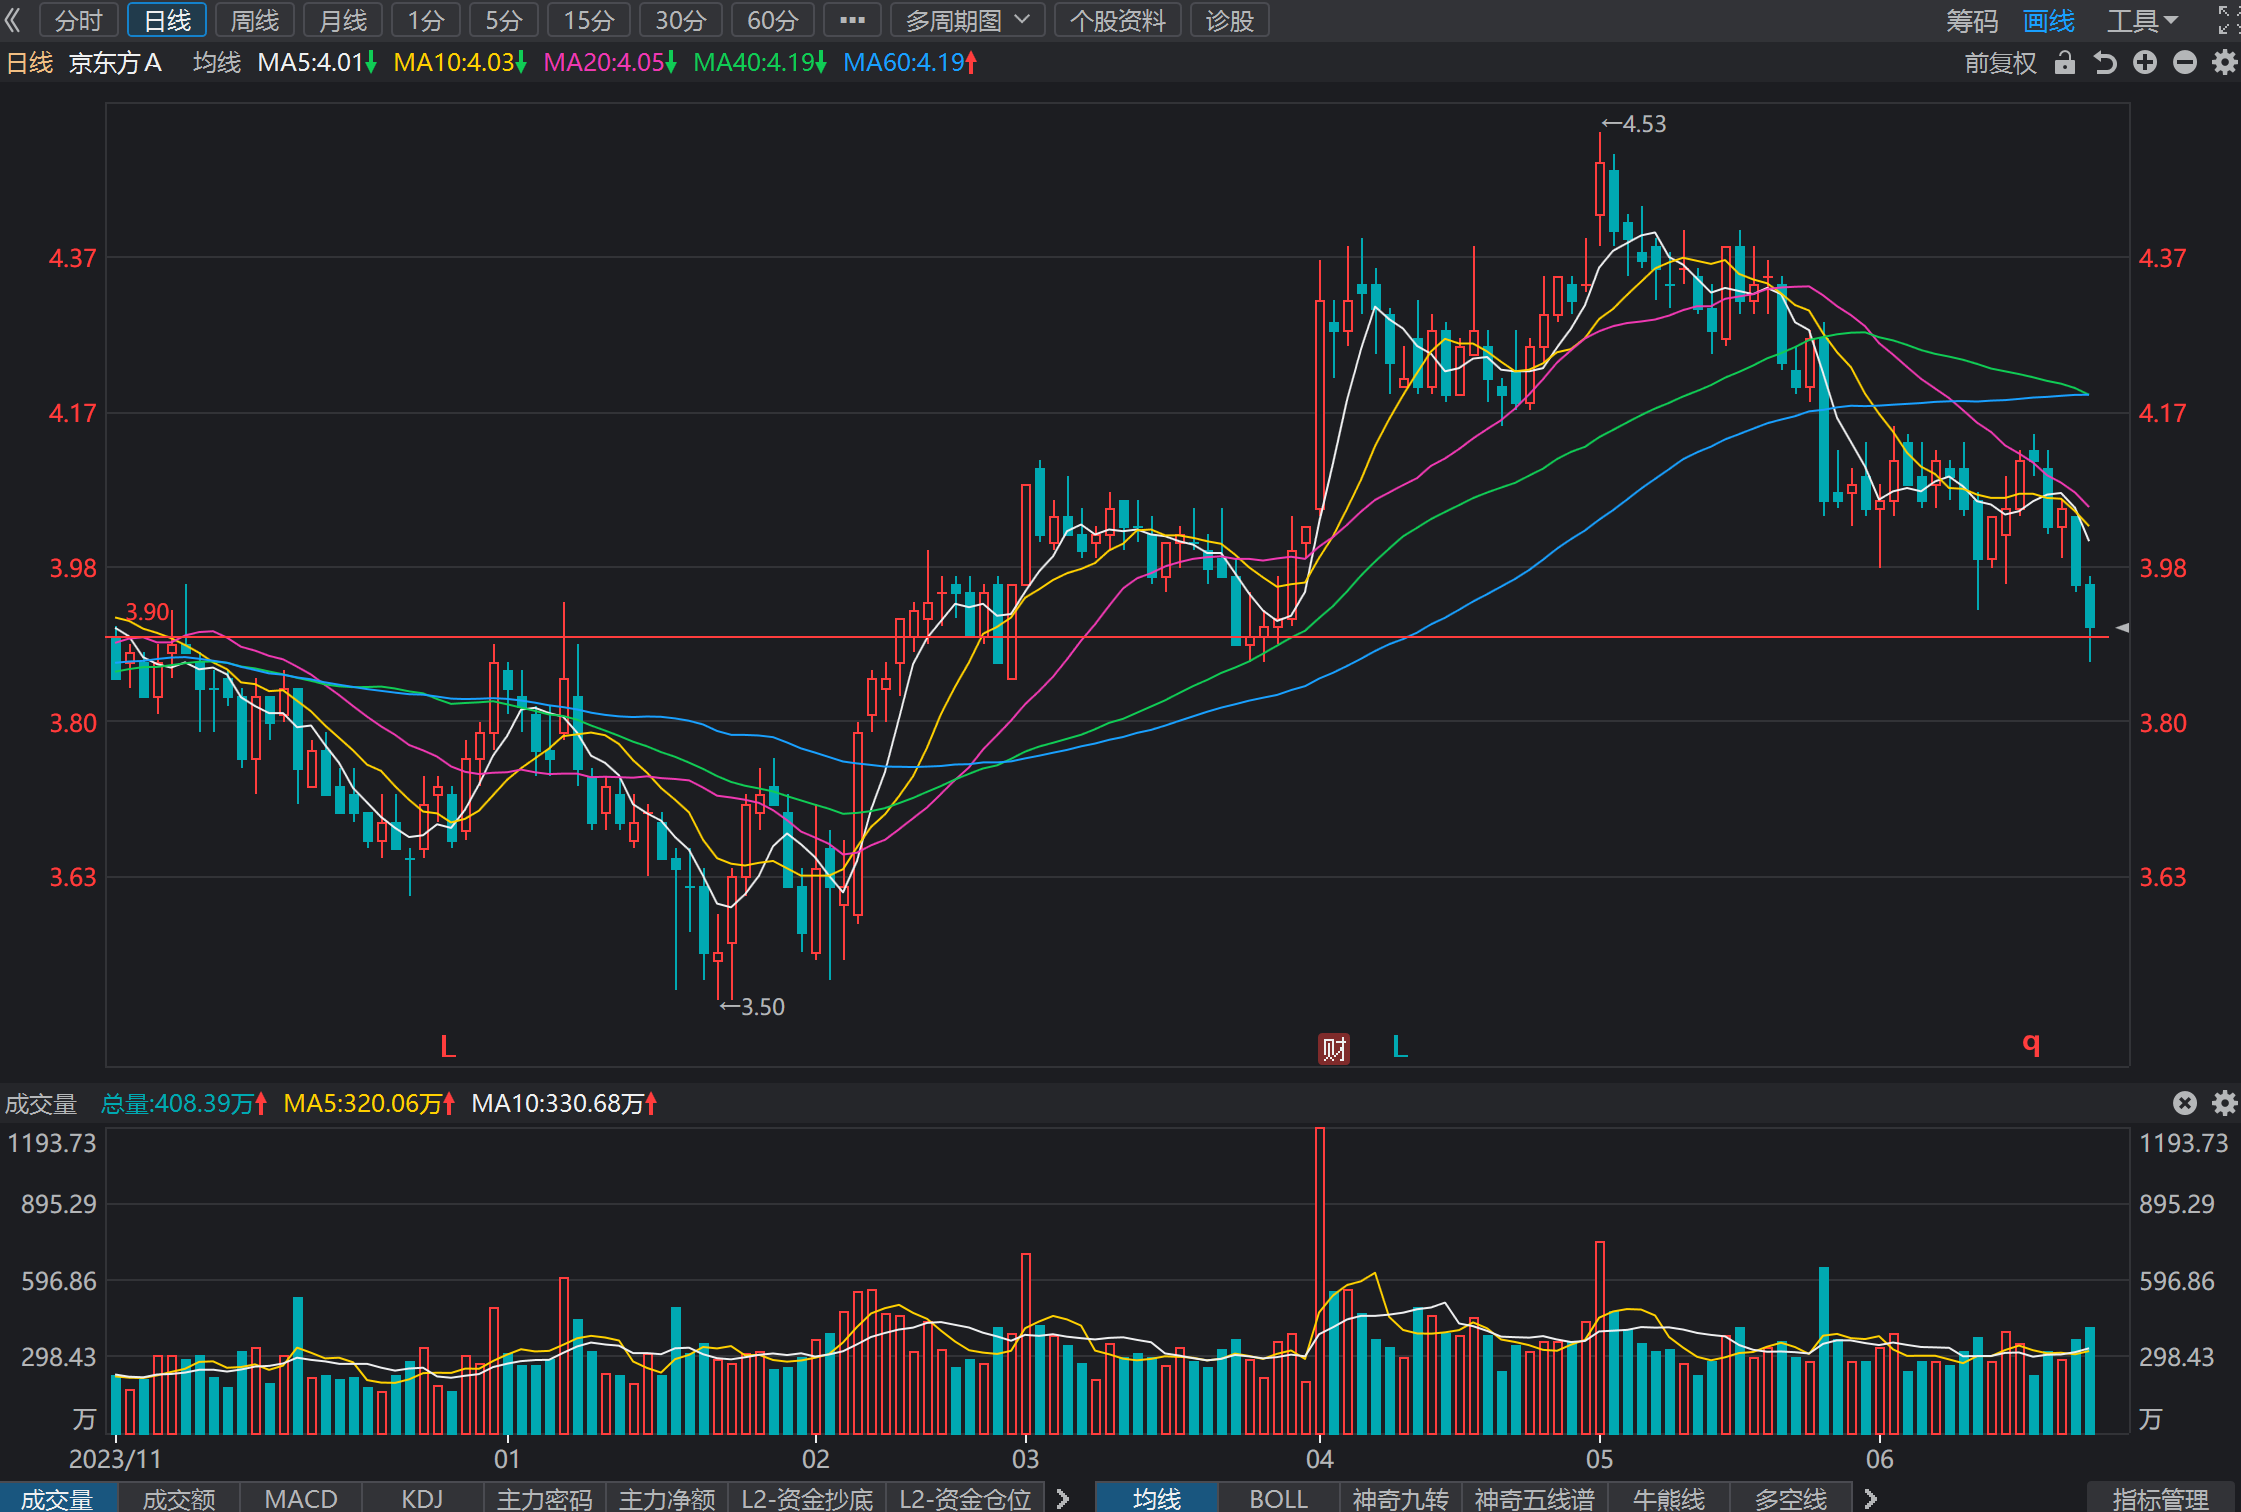Close the volume sub-panel
The height and width of the screenshot is (1512, 2241).
click(x=2185, y=1103)
